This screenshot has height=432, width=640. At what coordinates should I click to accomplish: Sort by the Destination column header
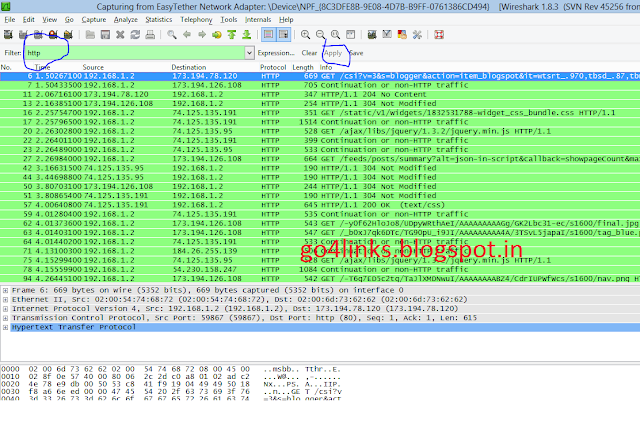(x=189, y=67)
